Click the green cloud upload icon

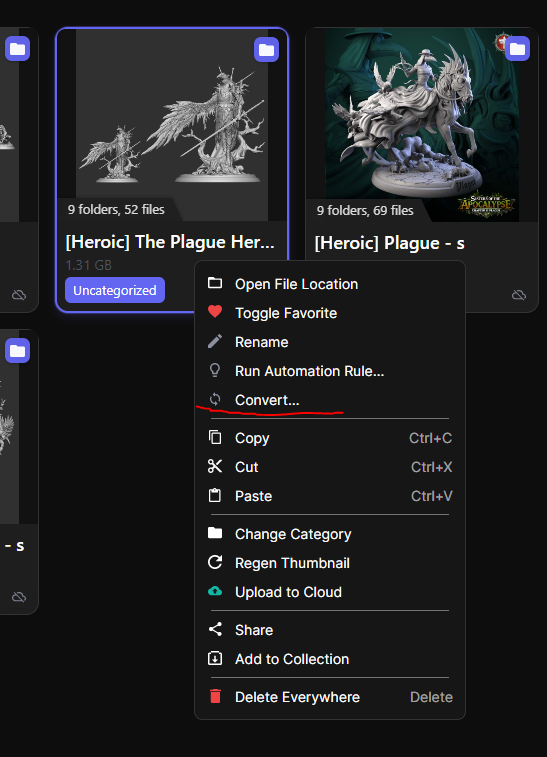[x=215, y=591]
